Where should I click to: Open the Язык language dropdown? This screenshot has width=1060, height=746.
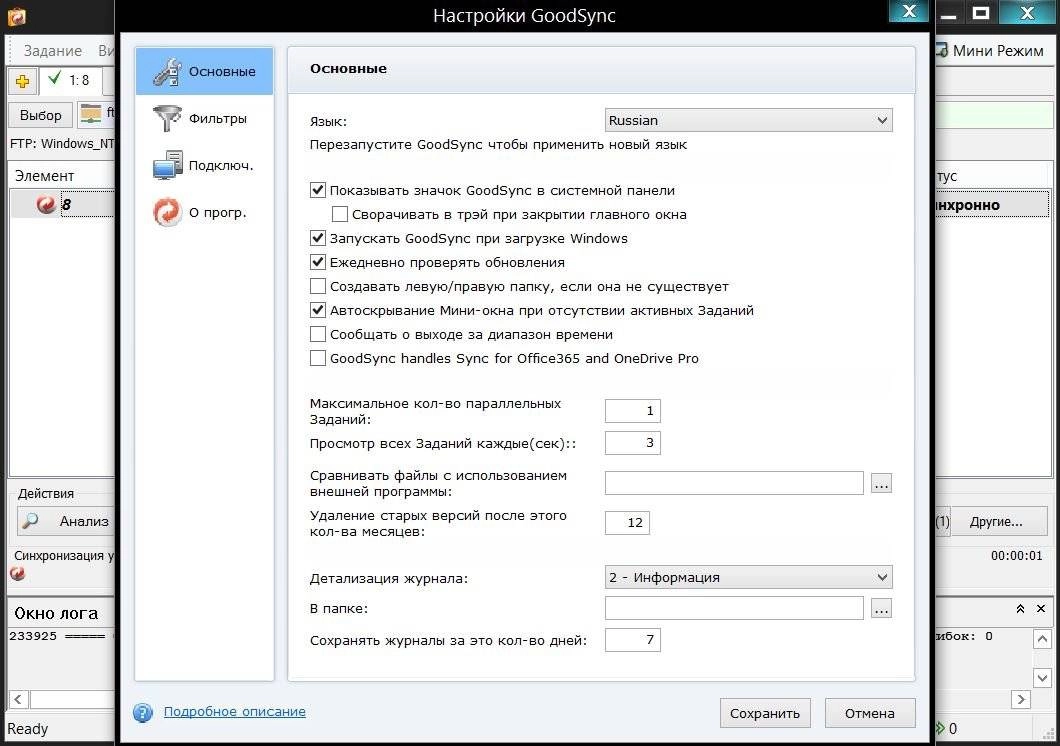pyautogui.click(x=748, y=120)
